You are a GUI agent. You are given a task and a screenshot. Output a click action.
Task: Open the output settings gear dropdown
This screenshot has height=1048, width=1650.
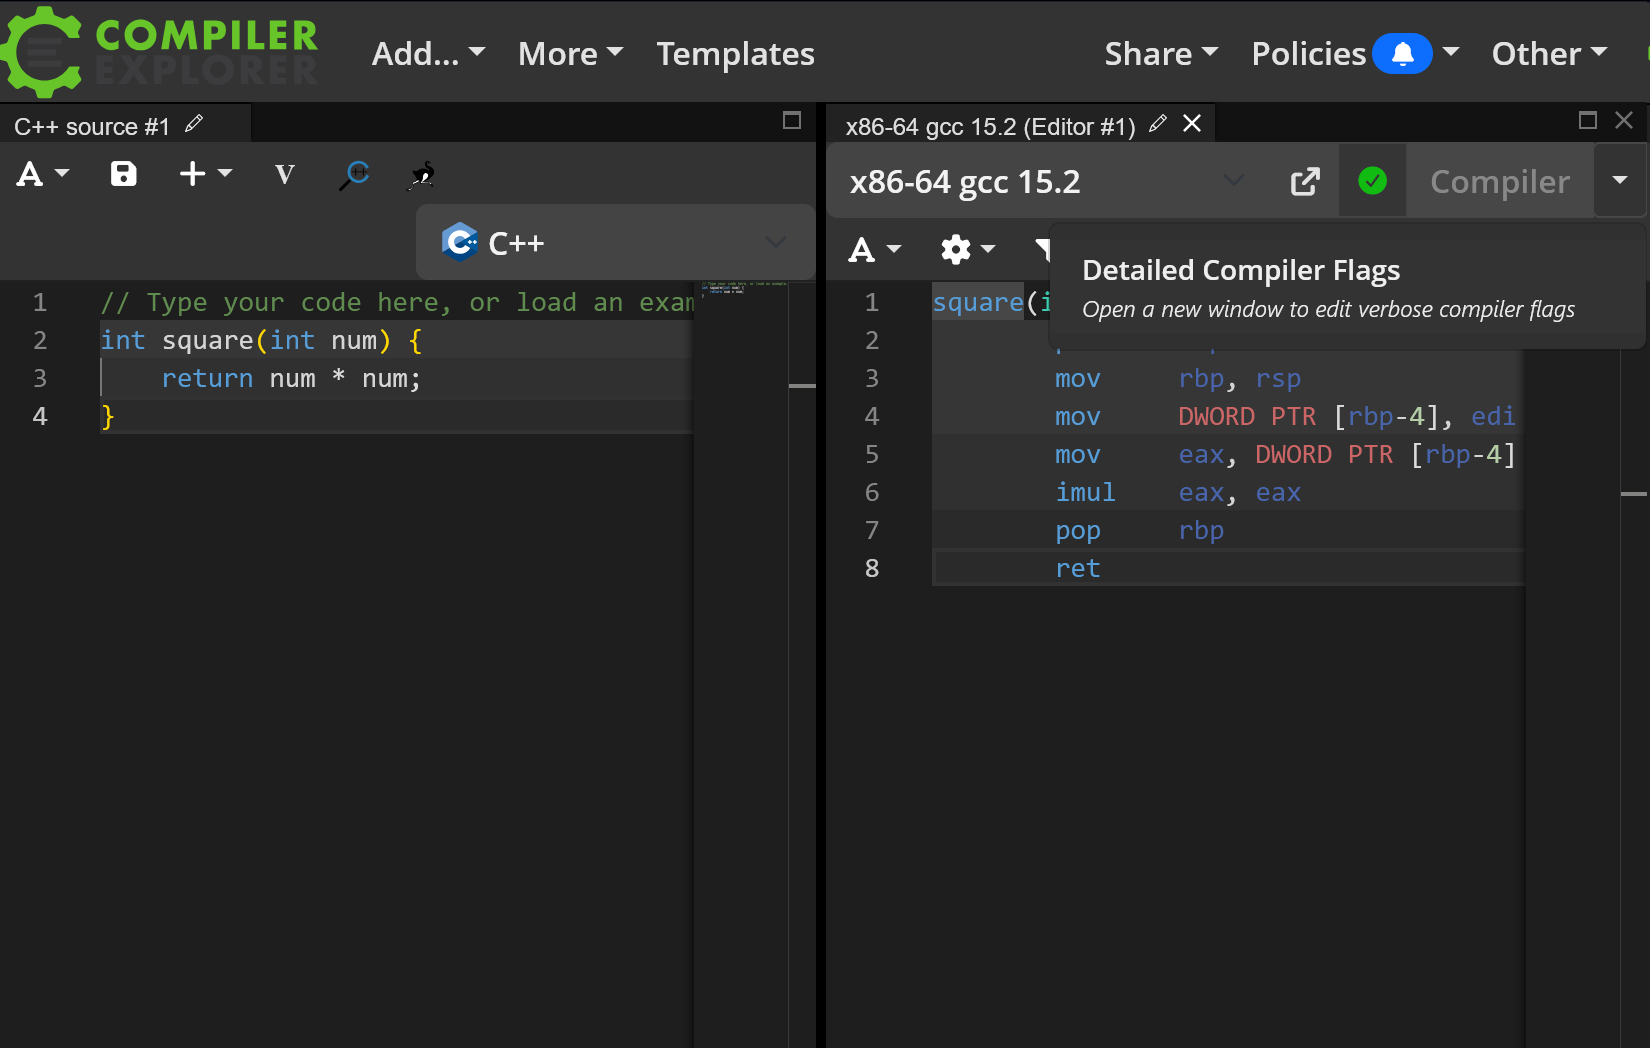968,249
